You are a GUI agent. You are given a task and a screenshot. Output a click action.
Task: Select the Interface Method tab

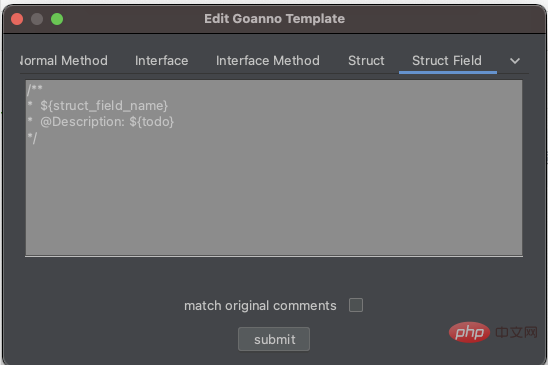(x=268, y=61)
